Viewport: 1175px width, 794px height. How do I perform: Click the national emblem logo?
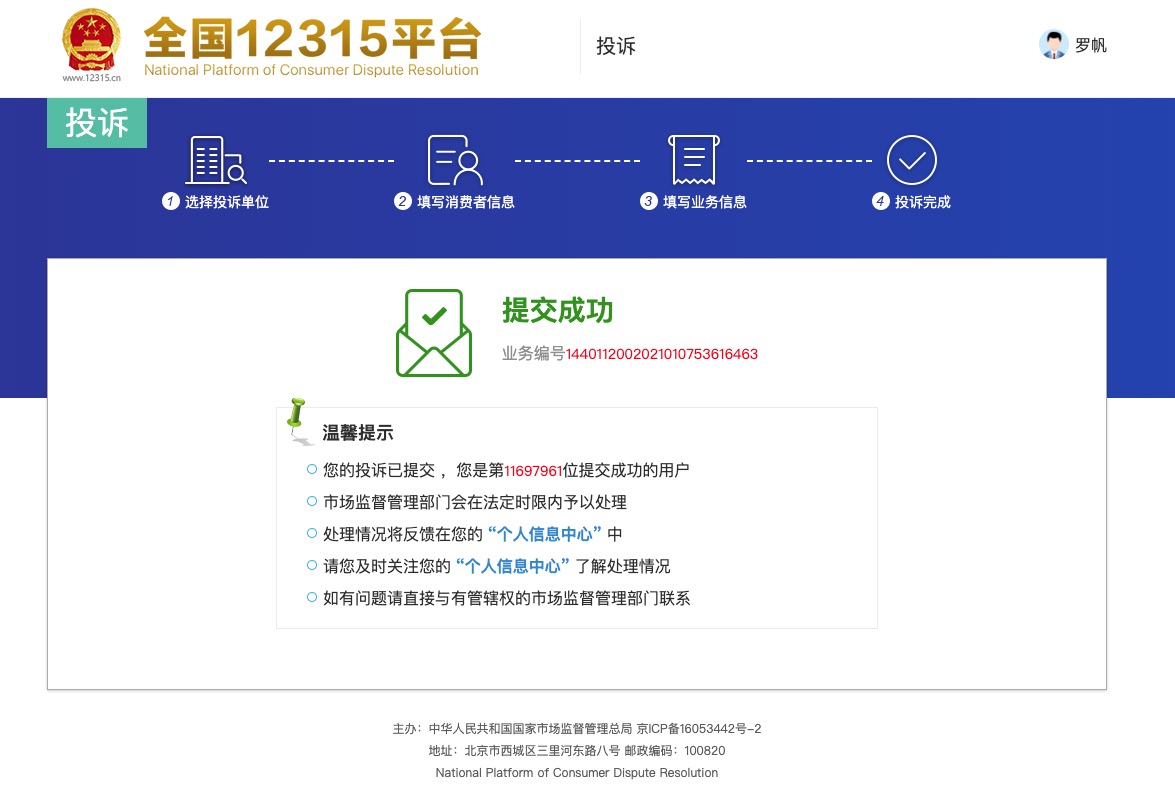(x=91, y=40)
